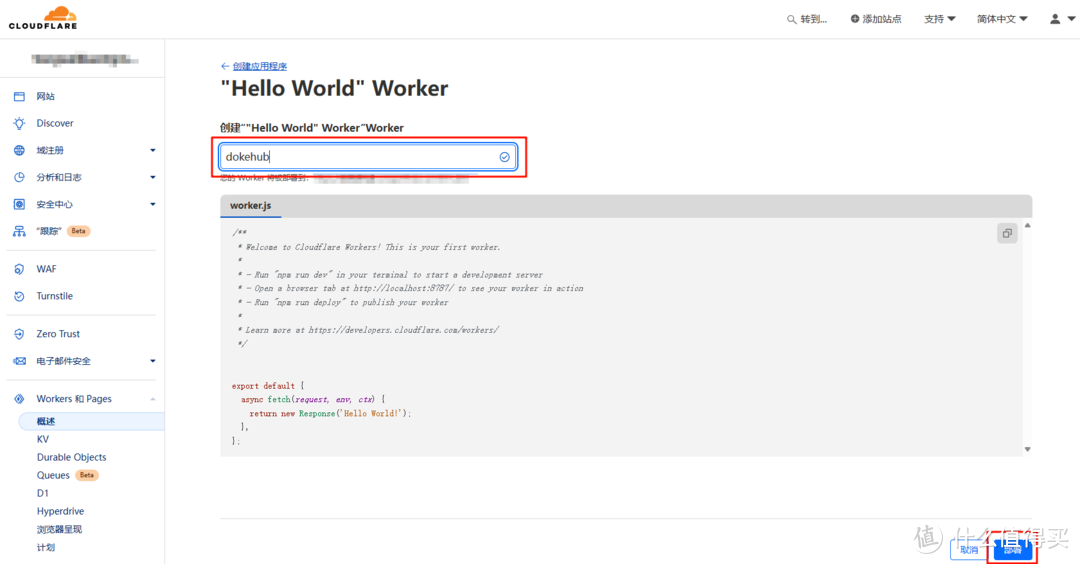Click code editor scrollbar up arrow
Screen dimensions: 1080x564
click(1027, 226)
